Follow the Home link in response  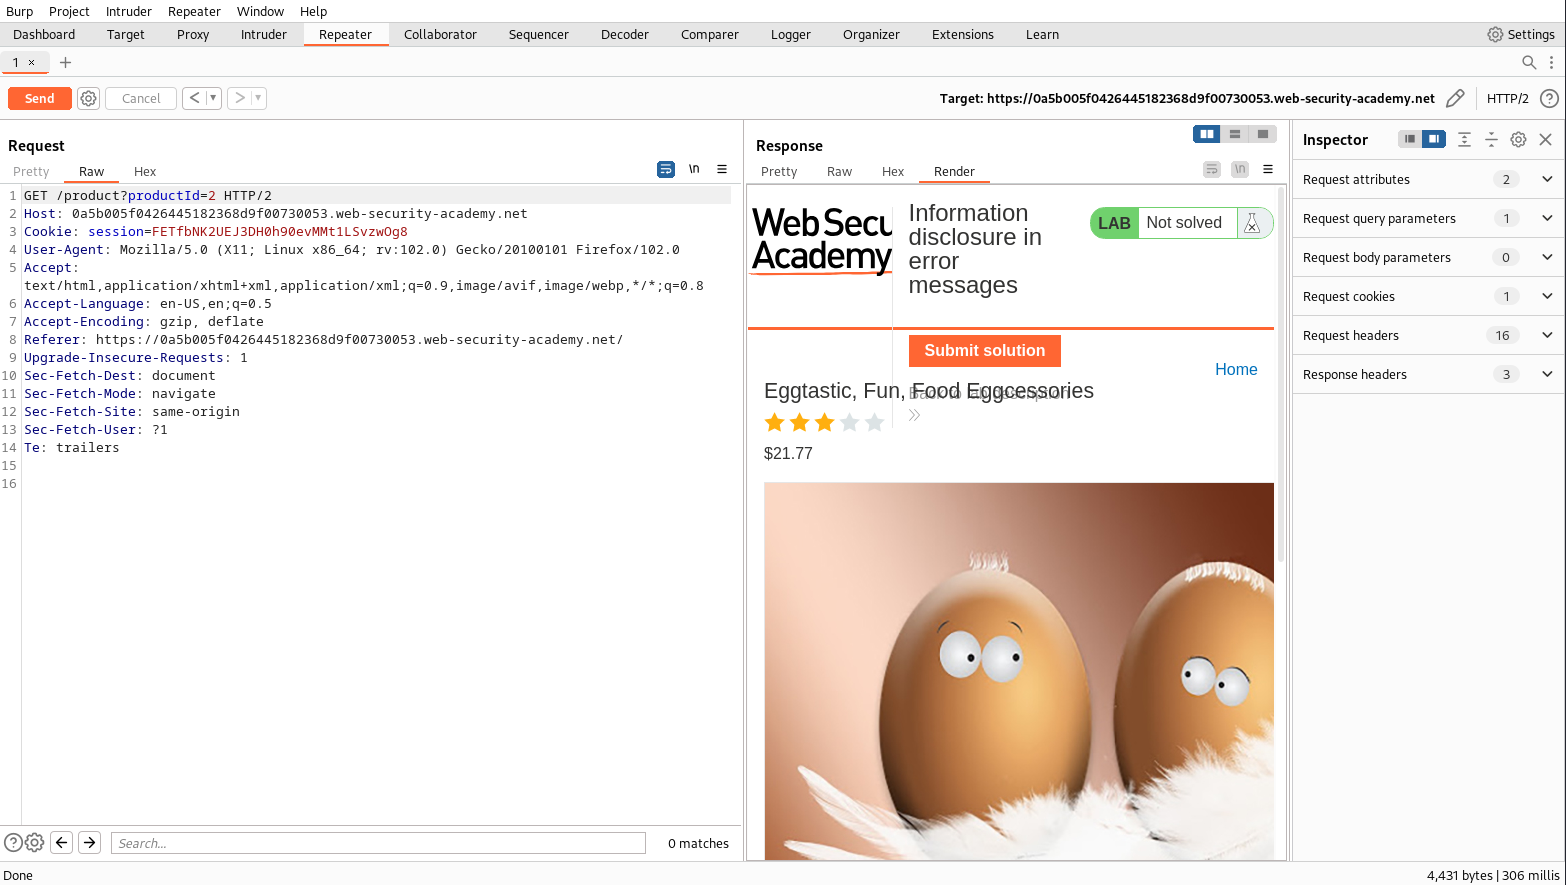[x=1236, y=369]
